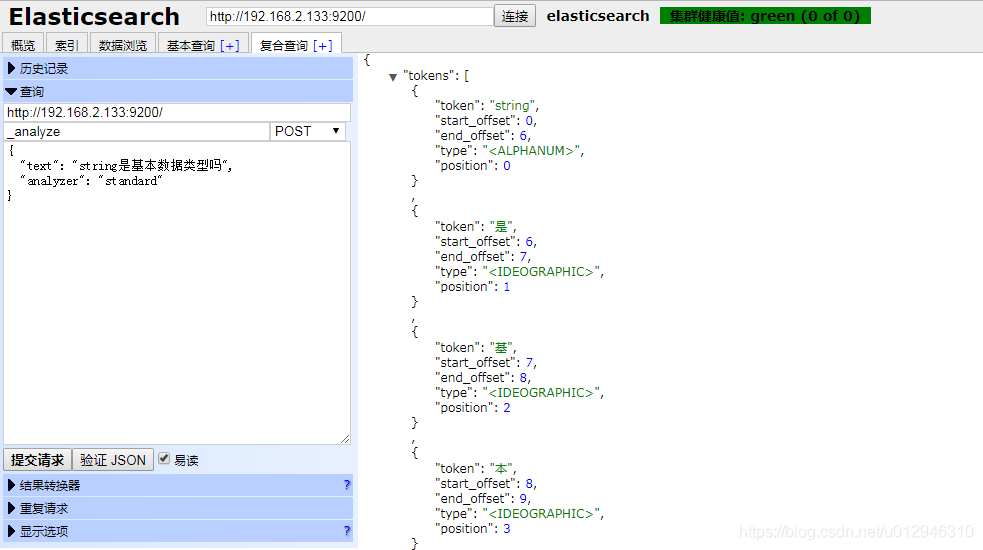983x550 pixels.
Task: Select the 复合查询 tab
Action: pyautogui.click(x=283, y=45)
